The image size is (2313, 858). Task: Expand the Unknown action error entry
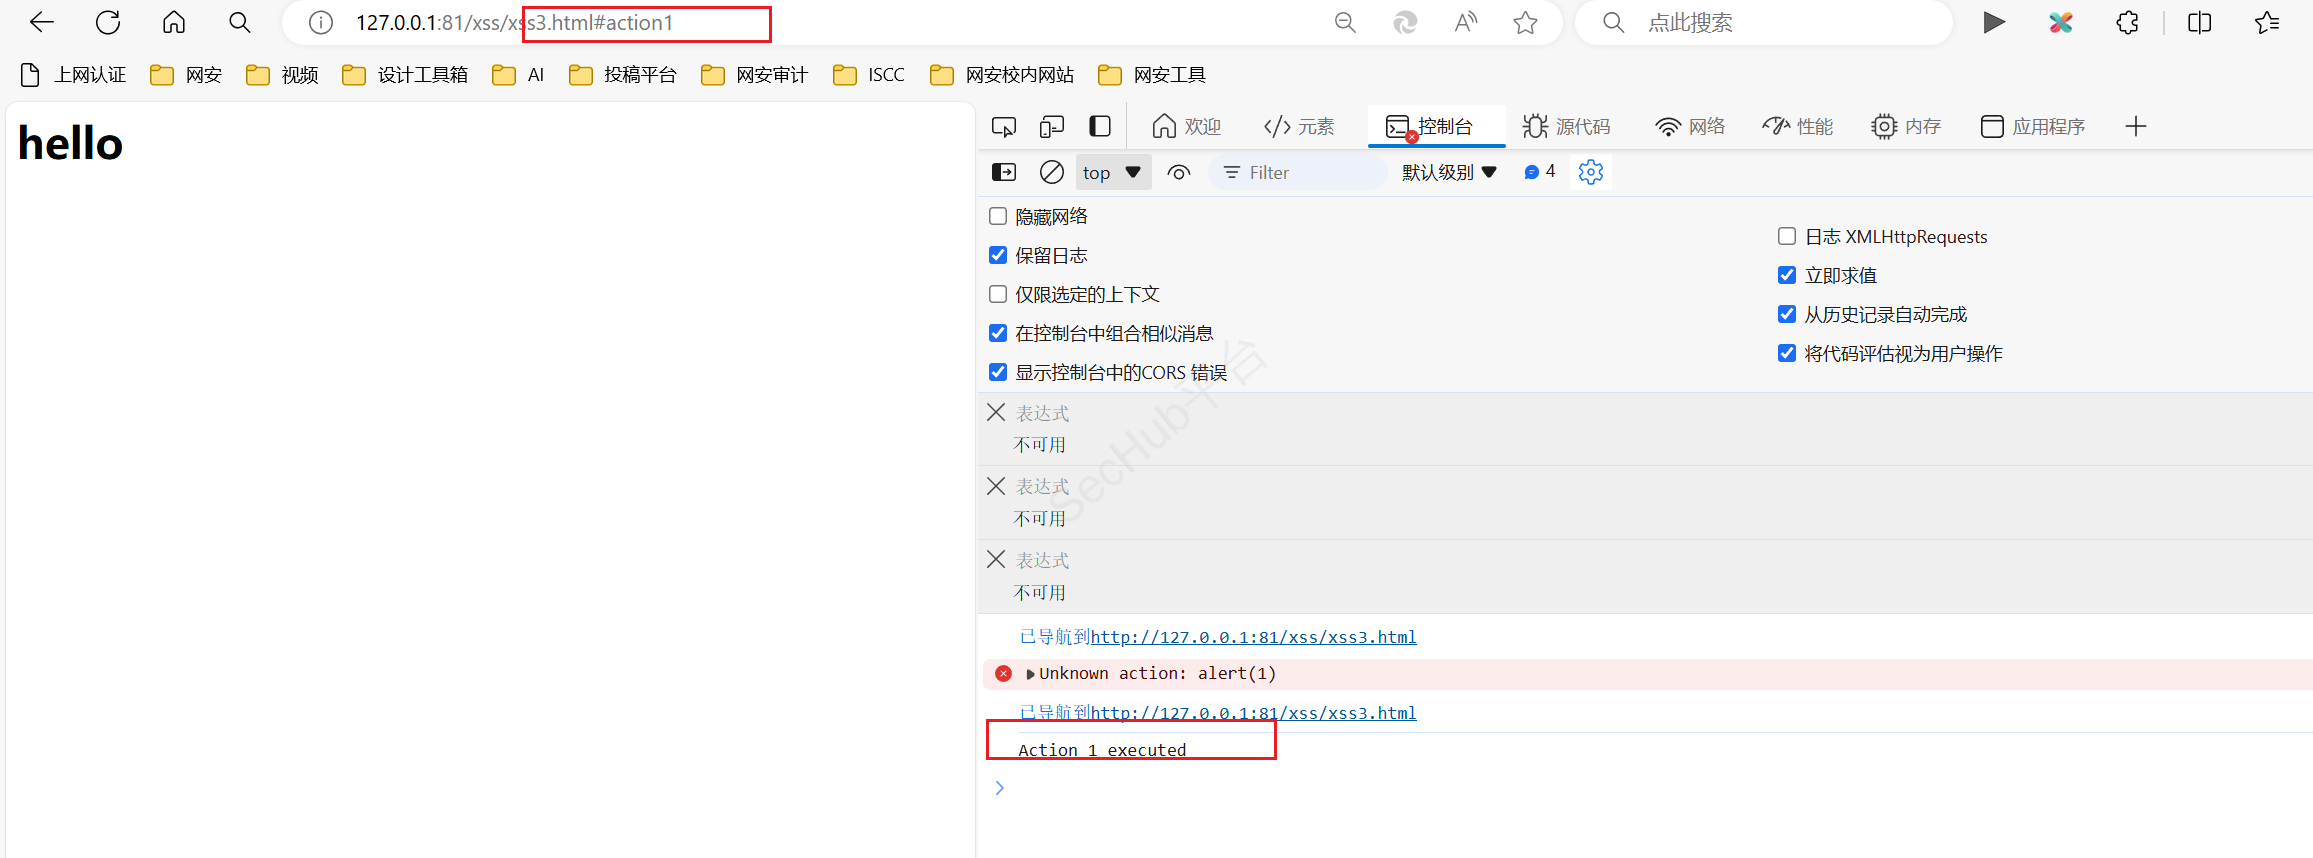click(1030, 674)
